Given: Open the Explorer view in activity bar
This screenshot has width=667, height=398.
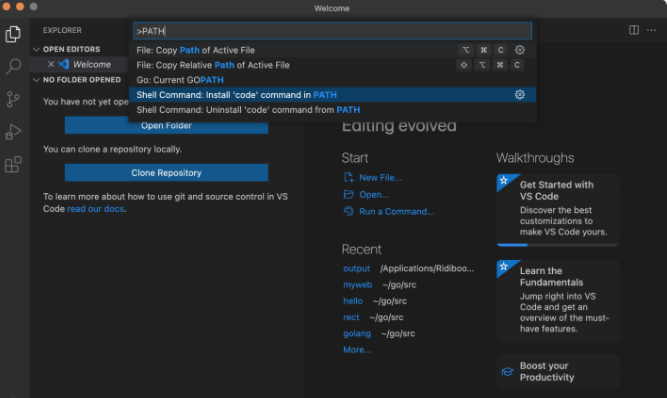Looking at the screenshot, I should 13,34.
